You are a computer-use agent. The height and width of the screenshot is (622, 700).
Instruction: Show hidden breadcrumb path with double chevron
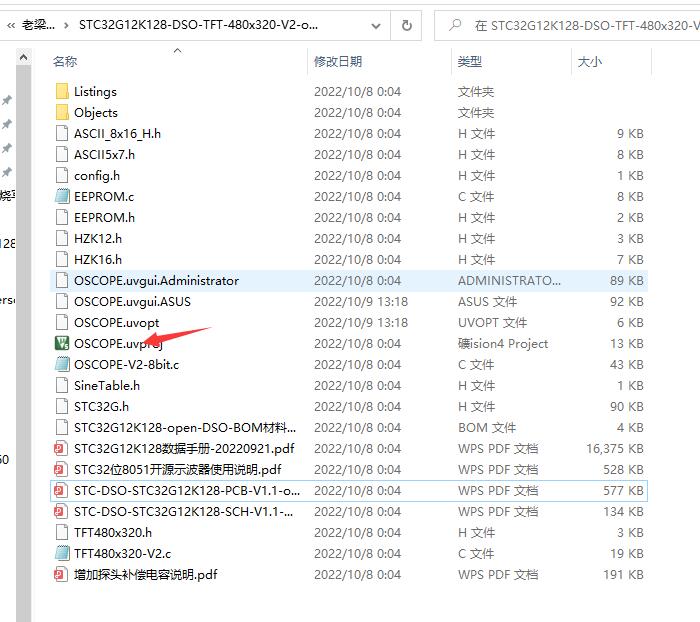coord(11,25)
